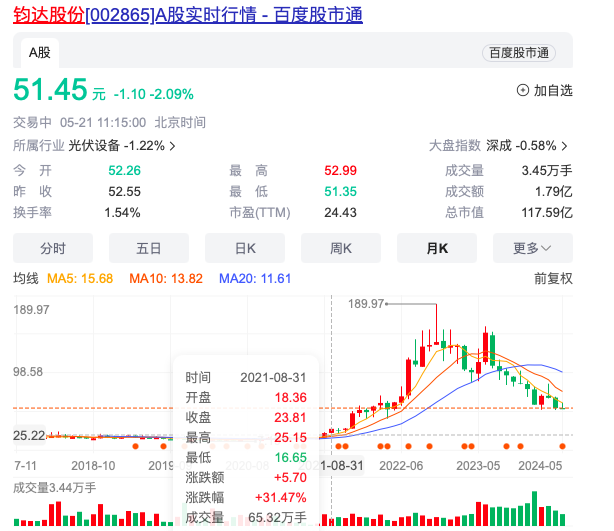This screenshot has height=531, width=614.
Task: Expand the 光伏设备 industry chevron
Action: [173, 146]
